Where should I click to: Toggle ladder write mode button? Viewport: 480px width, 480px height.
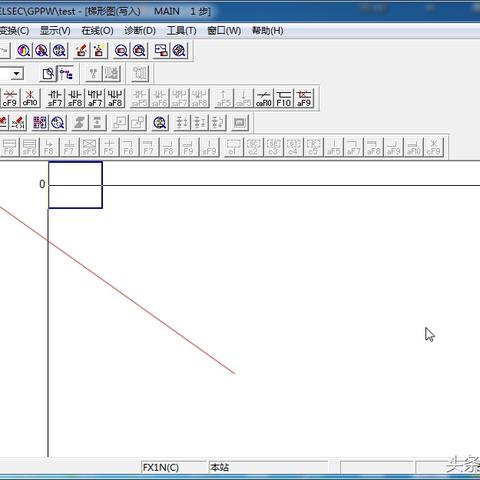click(x=66, y=74)
